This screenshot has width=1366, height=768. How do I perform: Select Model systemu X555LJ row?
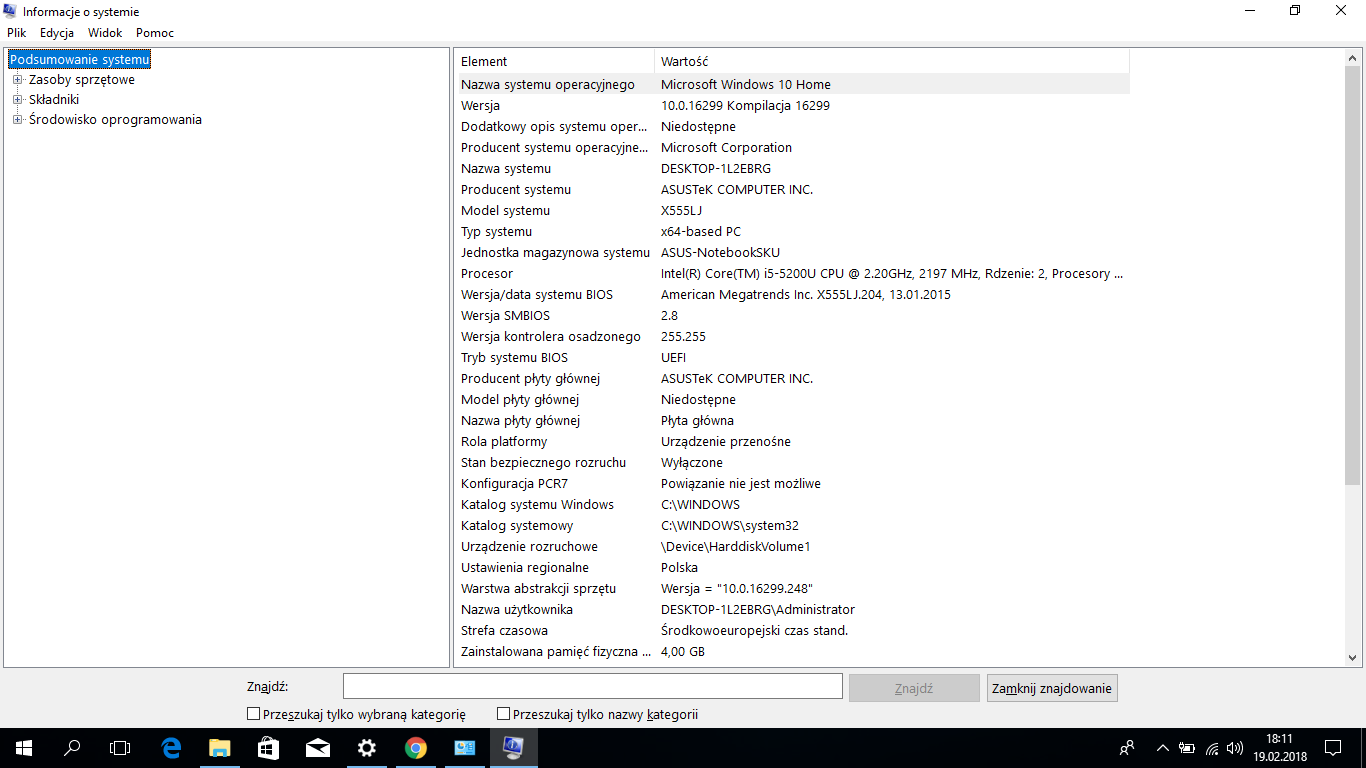tap(793, 210)
